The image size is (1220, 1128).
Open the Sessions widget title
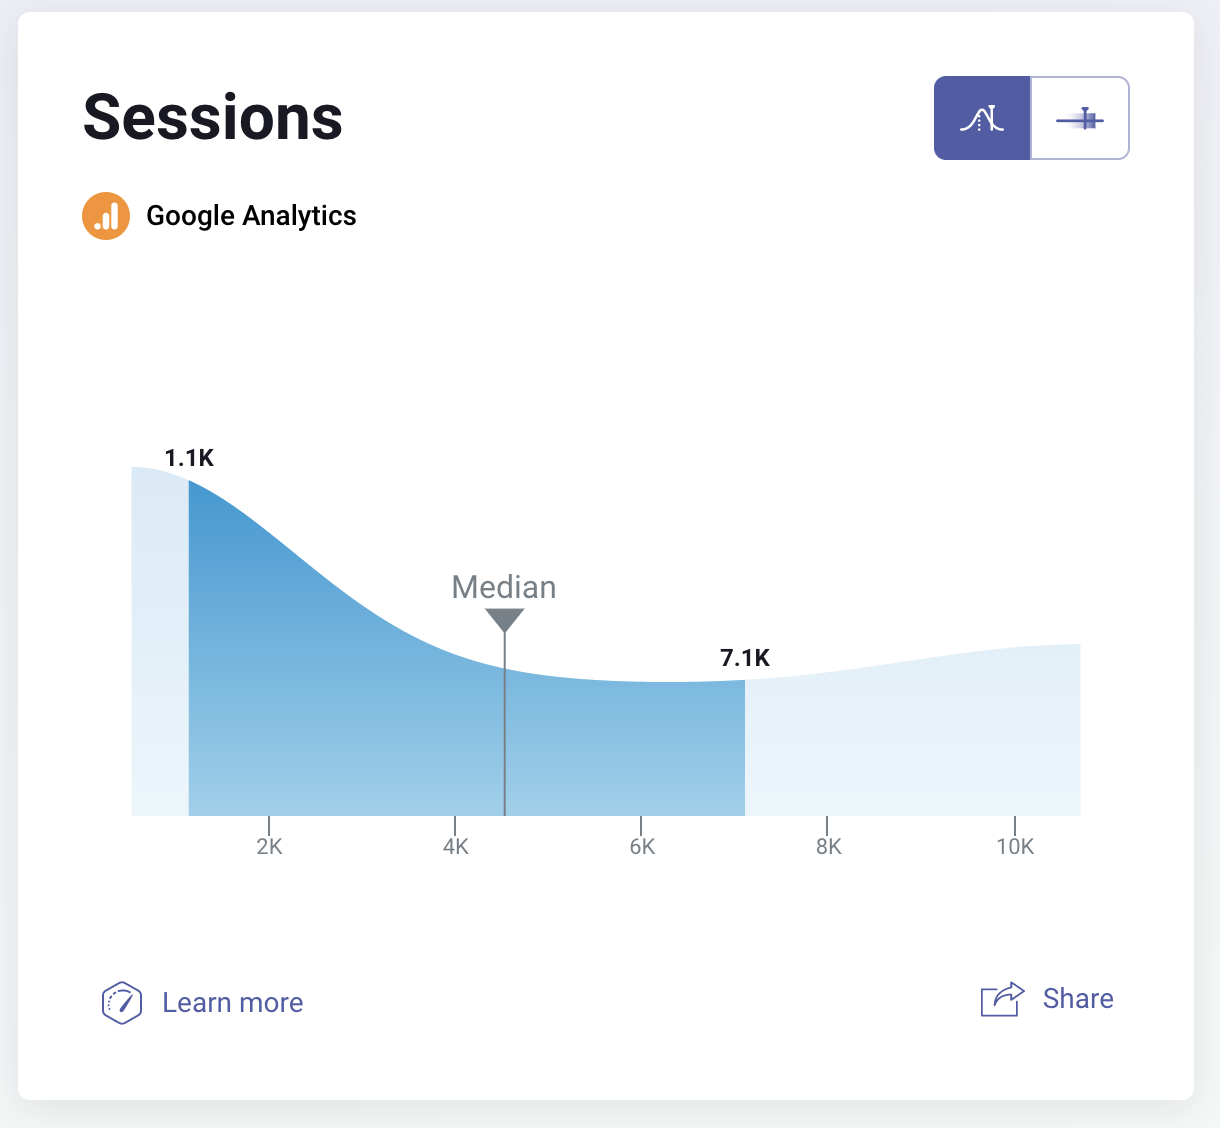(x=211, y=117)
